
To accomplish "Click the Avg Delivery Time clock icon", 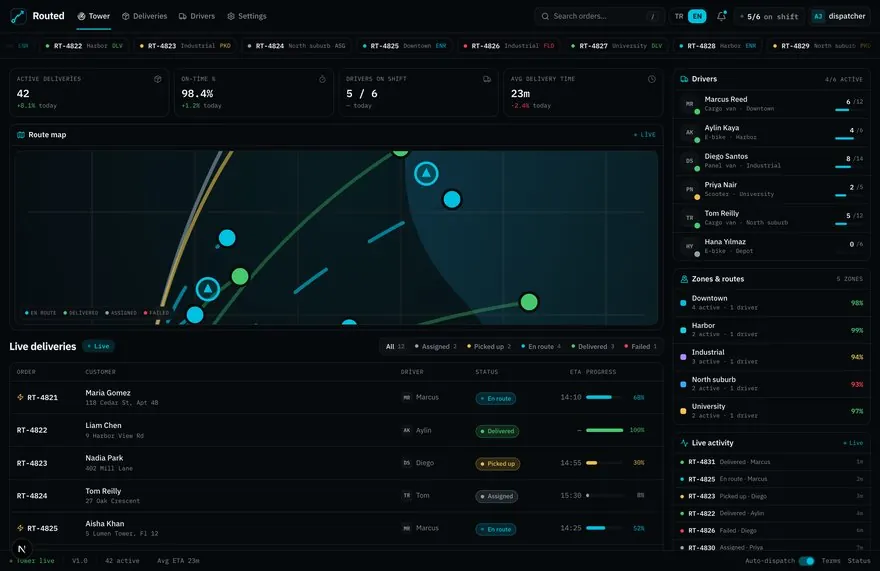I will 652,79.
